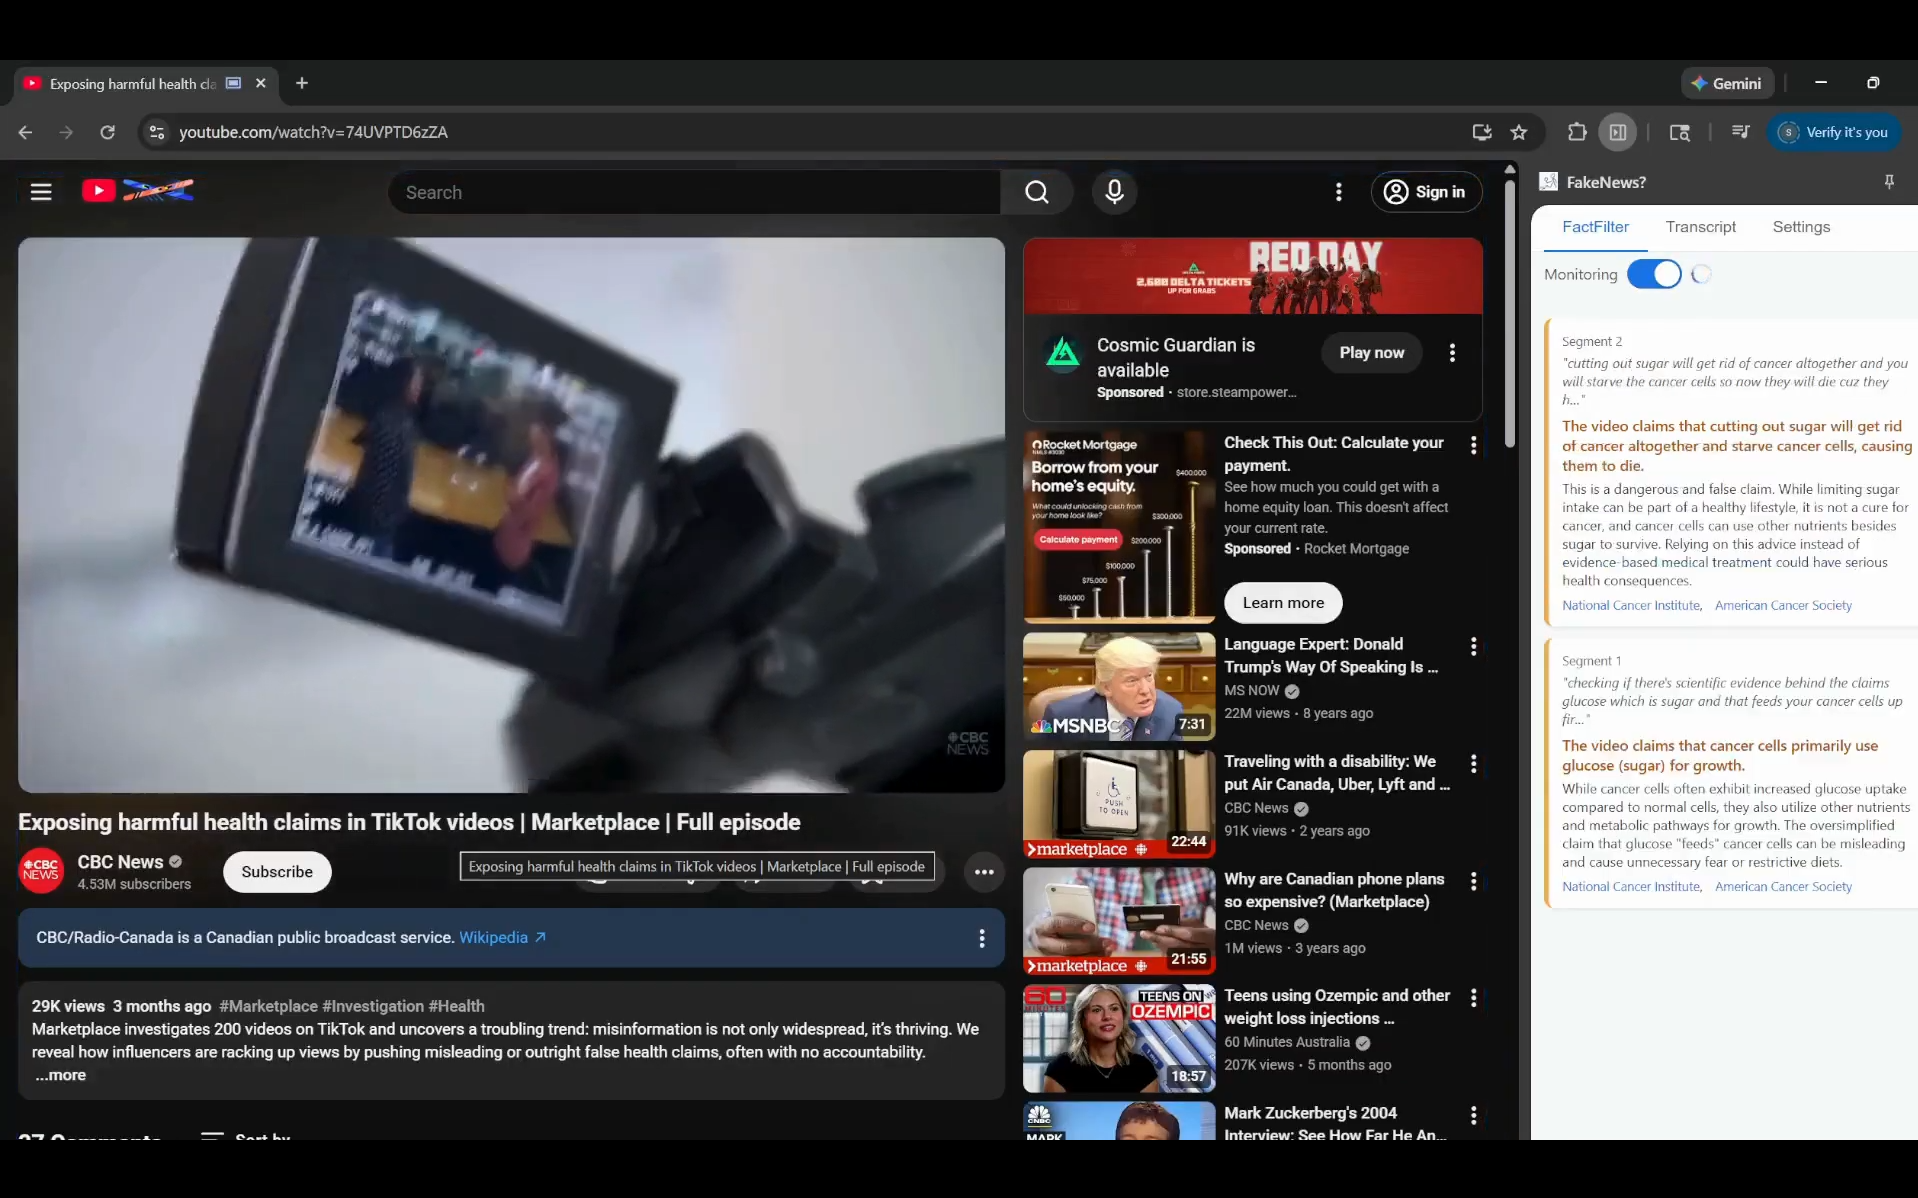The height and width of the screenshot is (1198, 1918).
Task: Click Play now on Cosmic Guardian ad
Action: [x=1371, y=353]
